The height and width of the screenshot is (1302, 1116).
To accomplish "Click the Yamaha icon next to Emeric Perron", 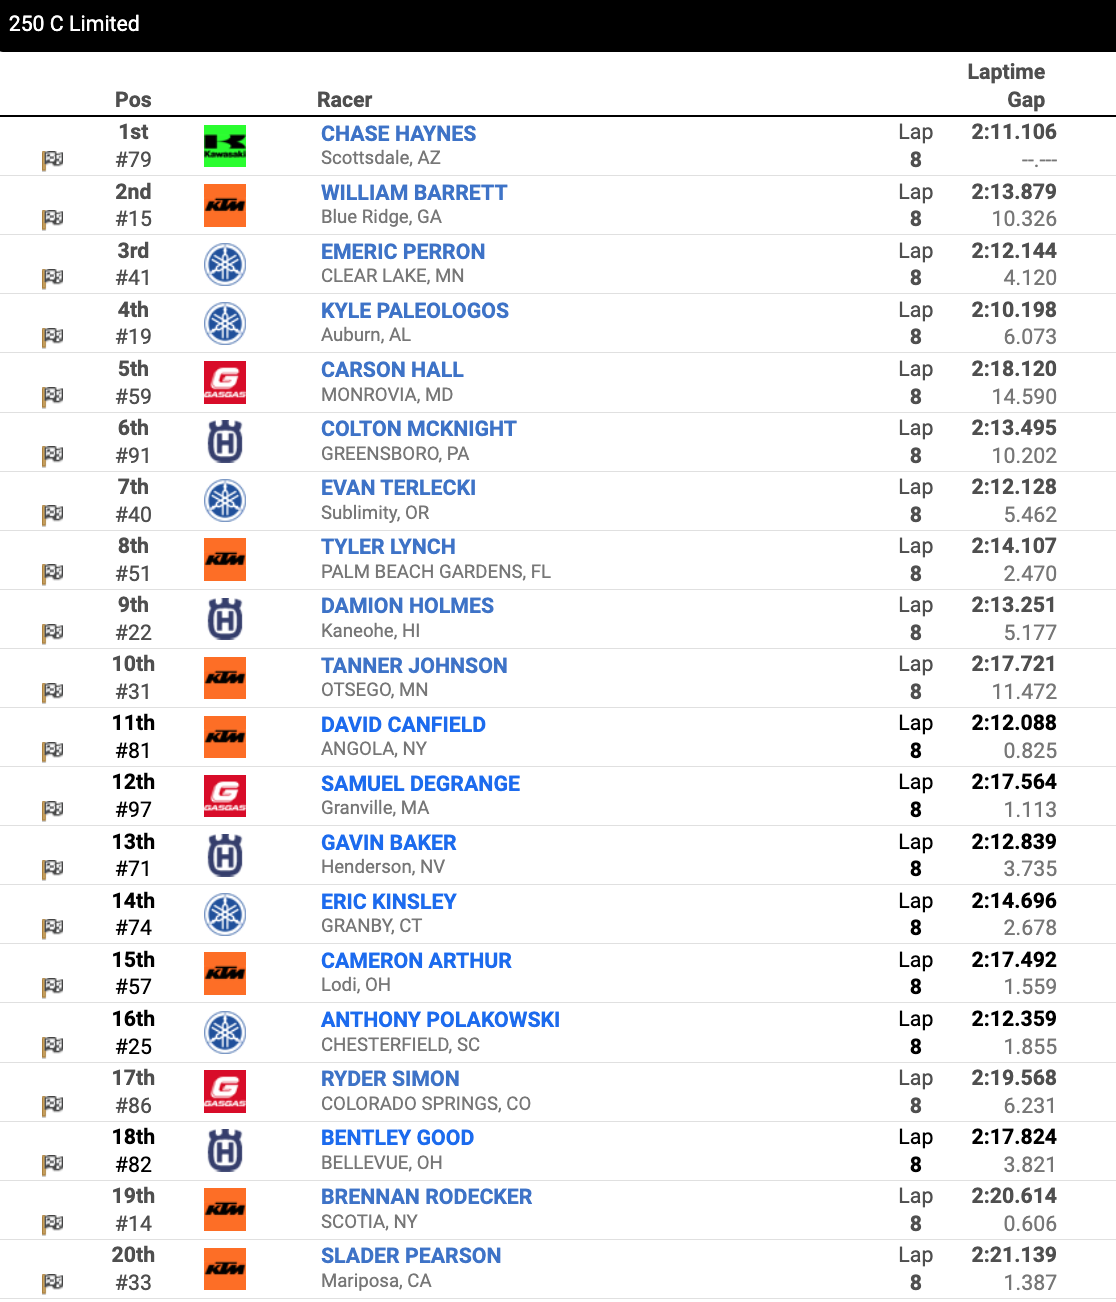I will (224, 264).
